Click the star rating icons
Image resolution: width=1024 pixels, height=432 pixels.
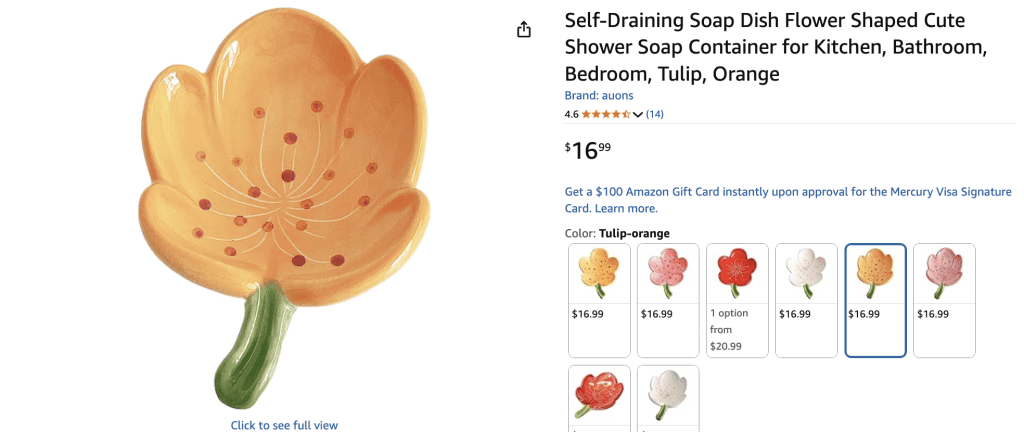pos(605,114)
